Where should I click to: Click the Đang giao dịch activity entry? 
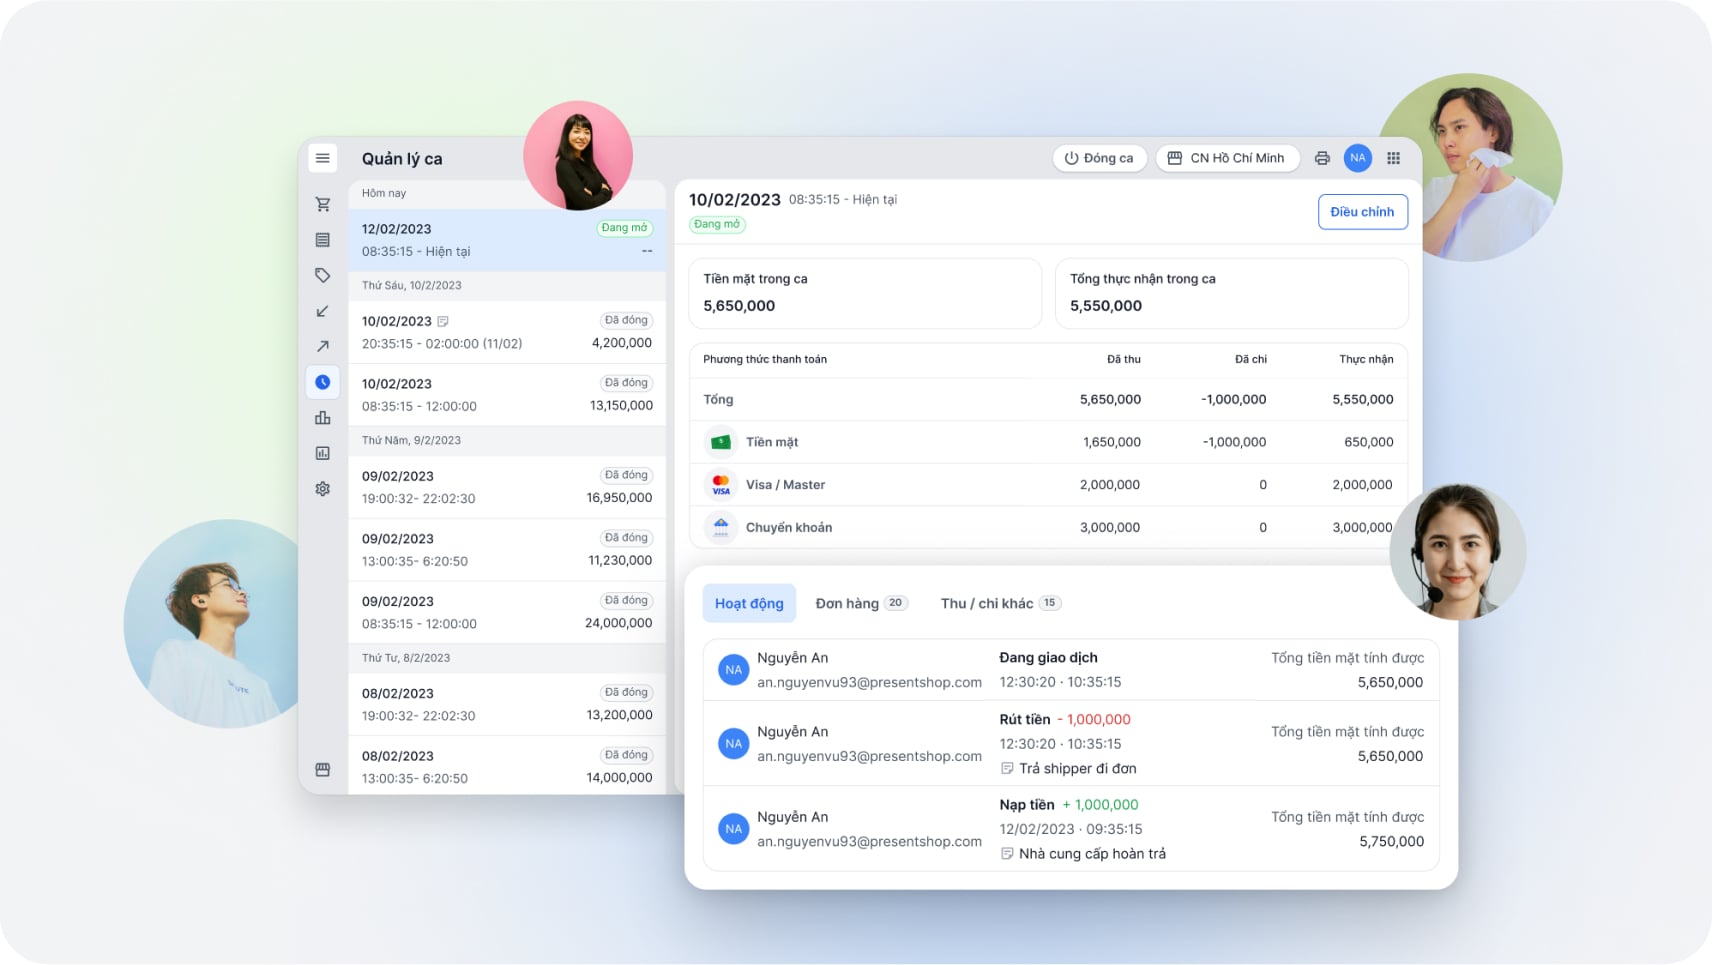1071,670
